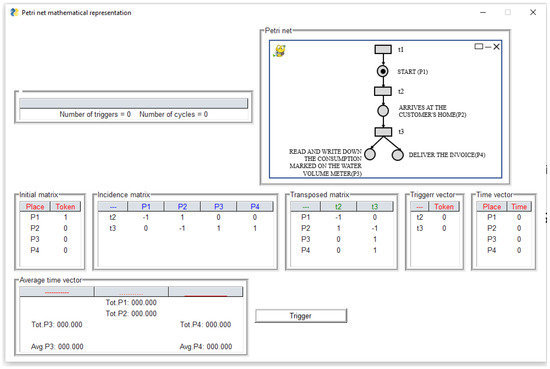This screenshot has width=550, height=369.
Task: Click P1 column header in Incidence matrix
Action: (x=146, y=207)
